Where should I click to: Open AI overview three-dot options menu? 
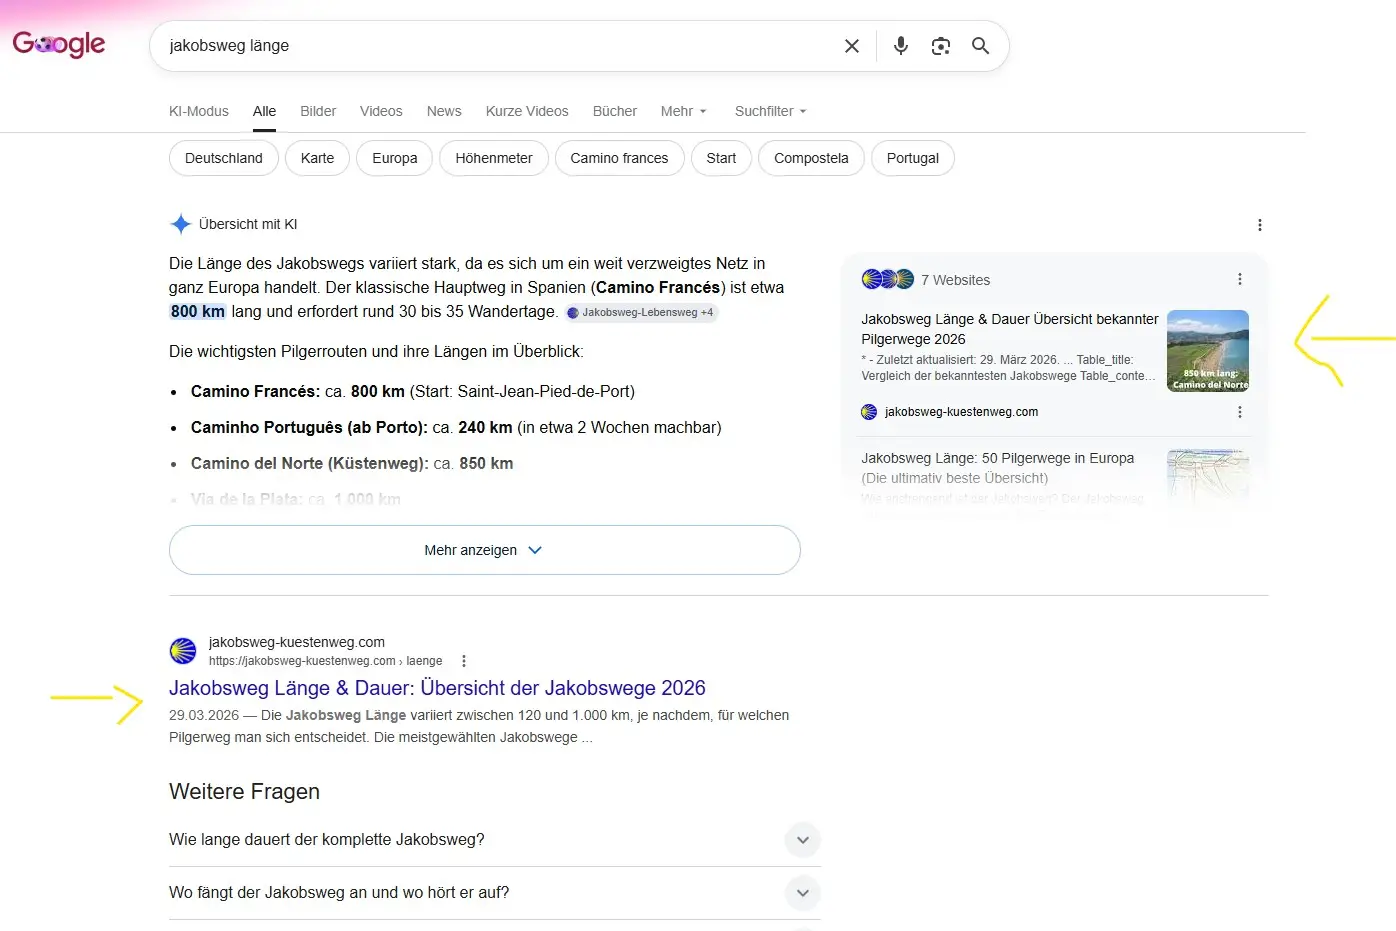click(1260, 225)
